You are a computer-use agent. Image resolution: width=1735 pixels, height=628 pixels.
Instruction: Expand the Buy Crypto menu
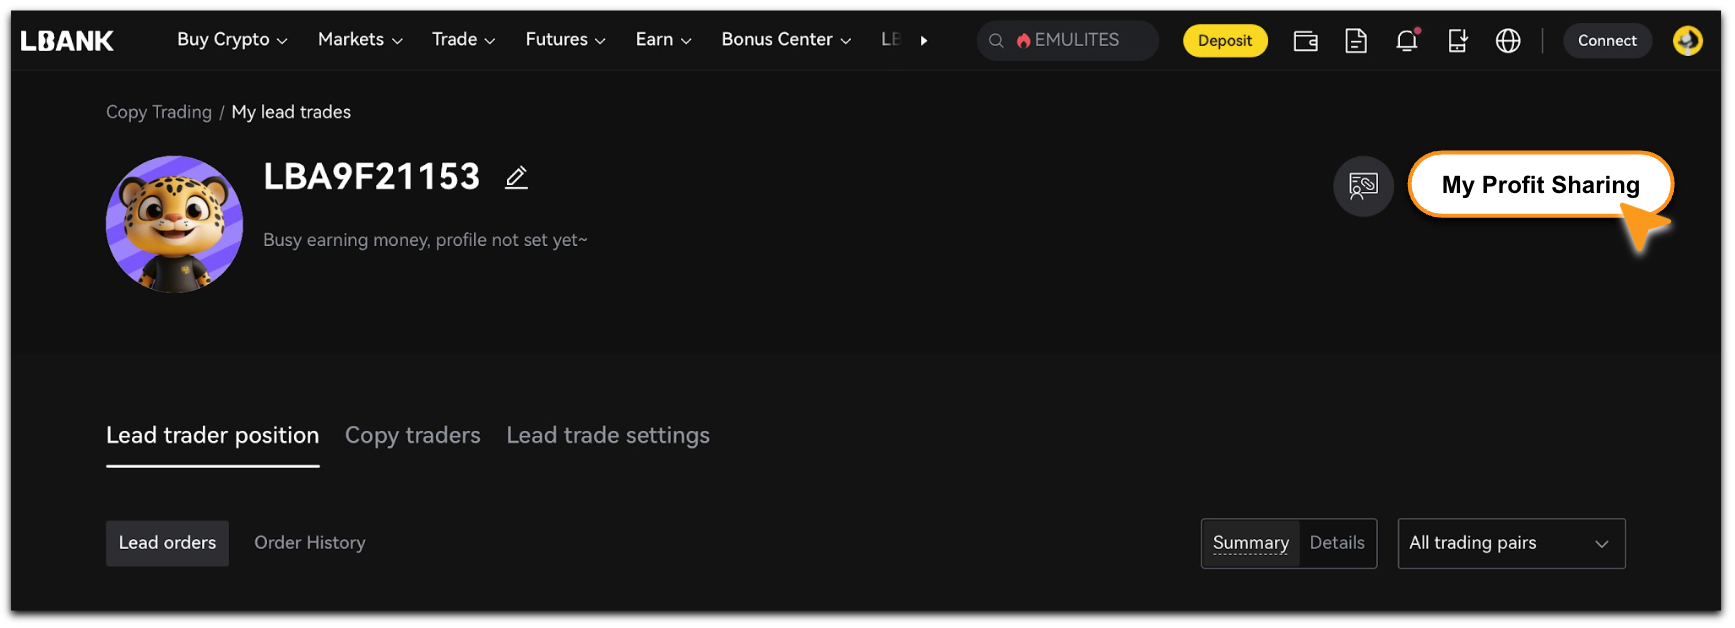pos(232,40)
